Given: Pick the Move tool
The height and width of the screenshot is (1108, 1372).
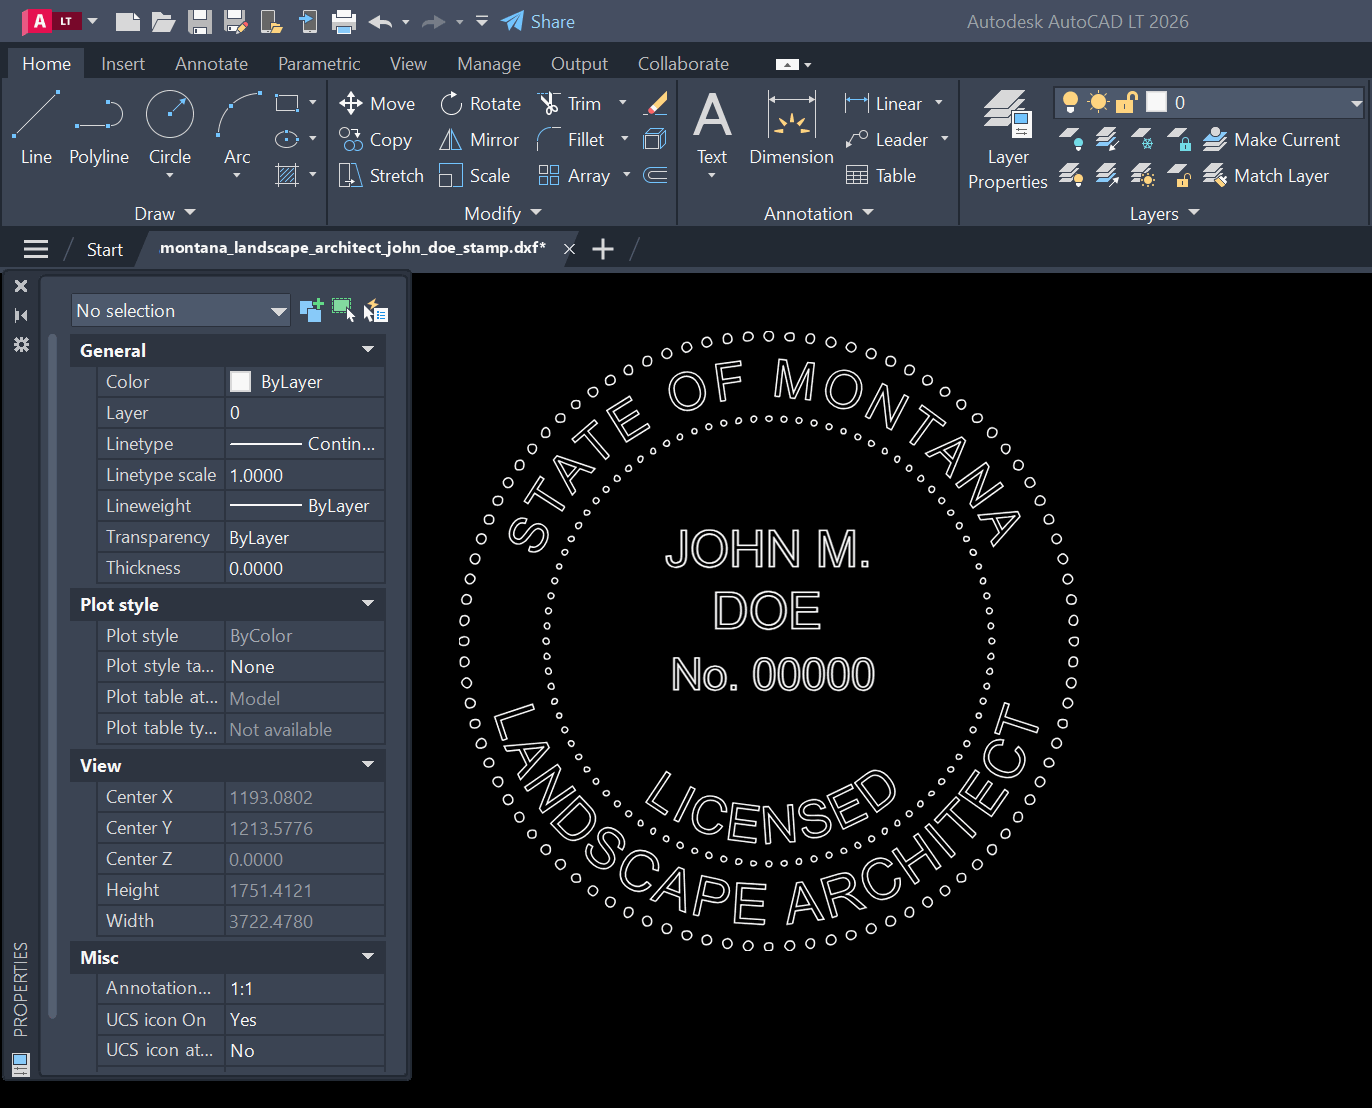Looking at the screenshot, I should coord(377,103).
